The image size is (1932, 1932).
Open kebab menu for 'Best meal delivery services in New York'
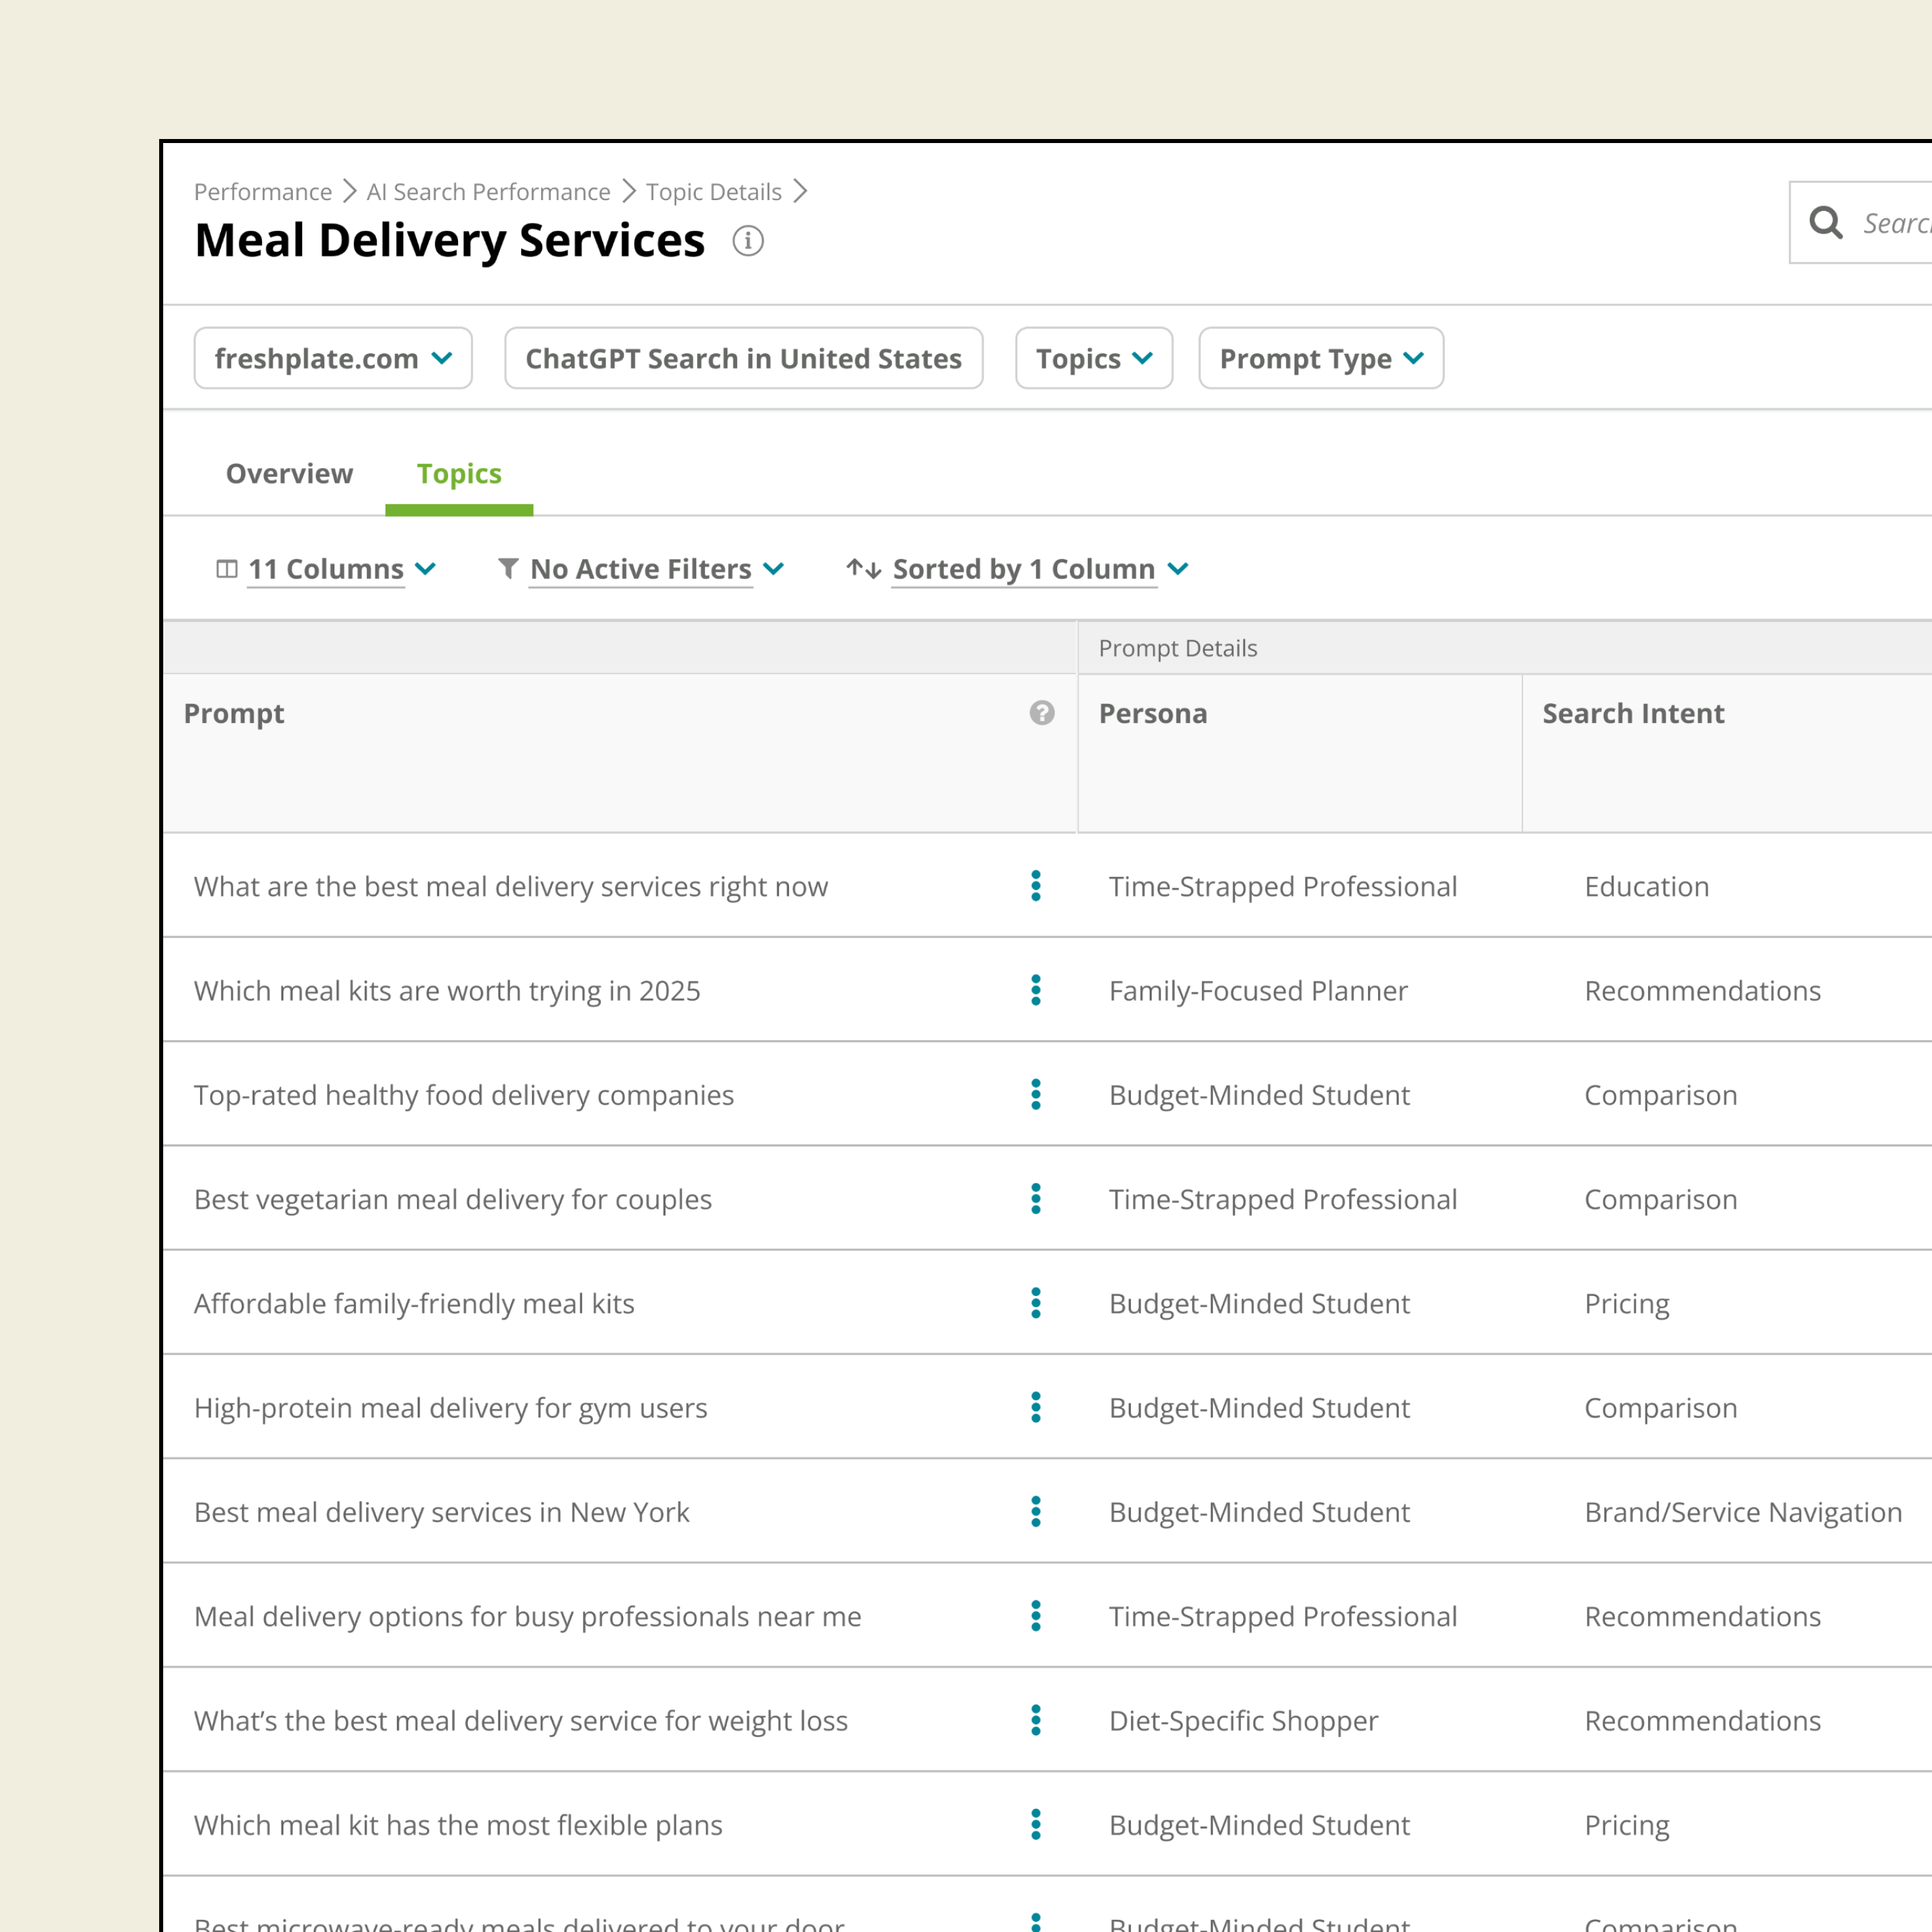[x=1035, y=1512]
